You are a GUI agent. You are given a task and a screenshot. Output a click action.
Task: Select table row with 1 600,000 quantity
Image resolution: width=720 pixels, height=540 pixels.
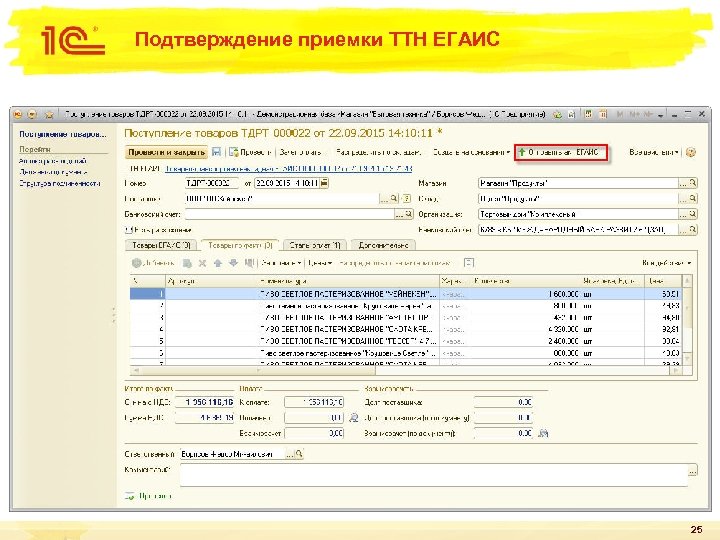[405, 294]
